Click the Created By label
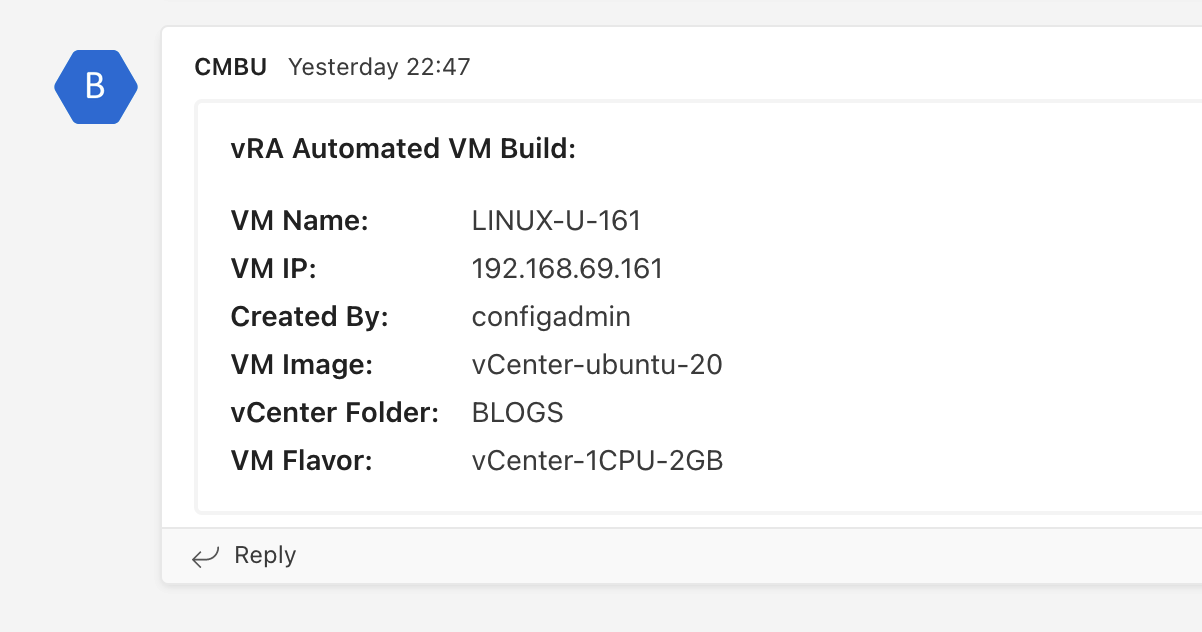 click(x=309, y=317)
